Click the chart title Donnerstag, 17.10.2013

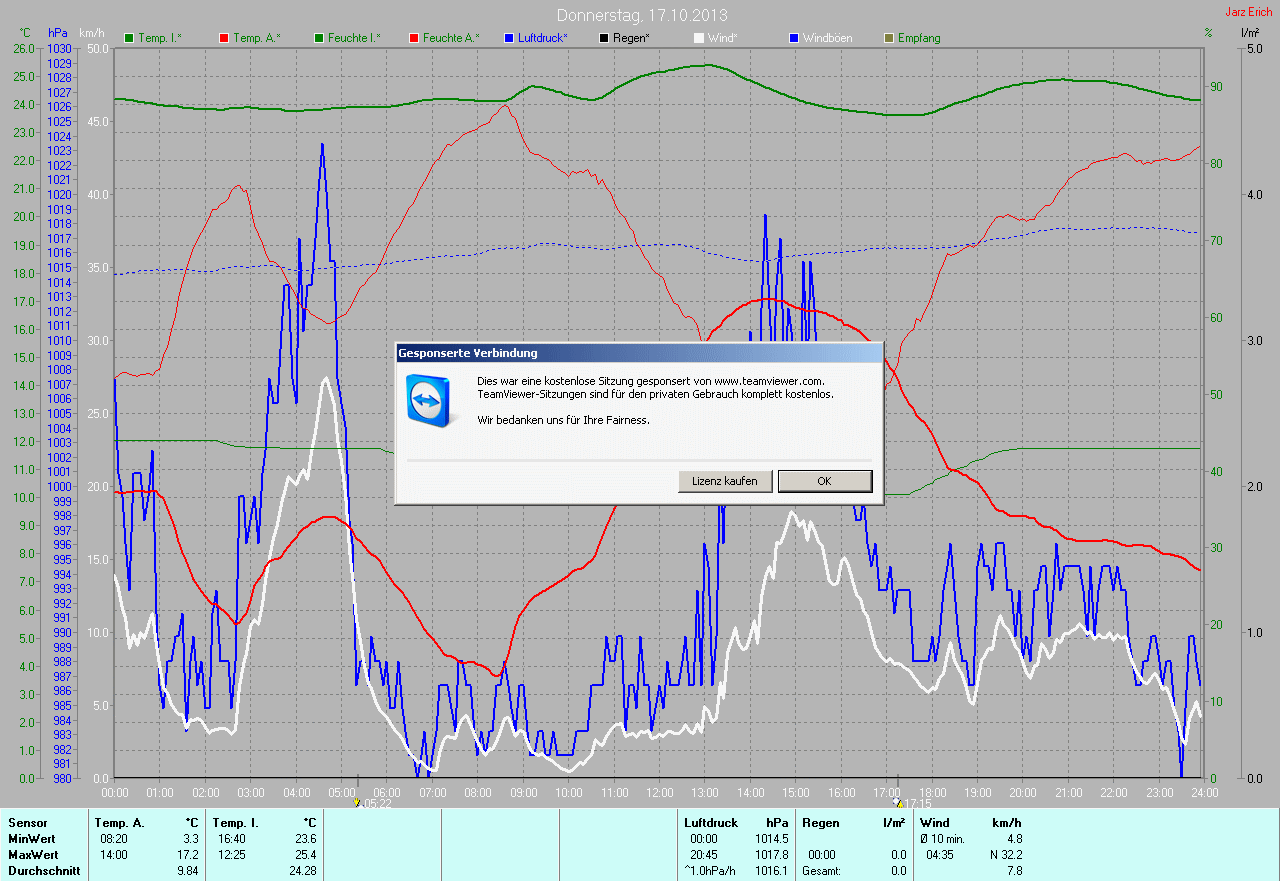click(642, 15)
